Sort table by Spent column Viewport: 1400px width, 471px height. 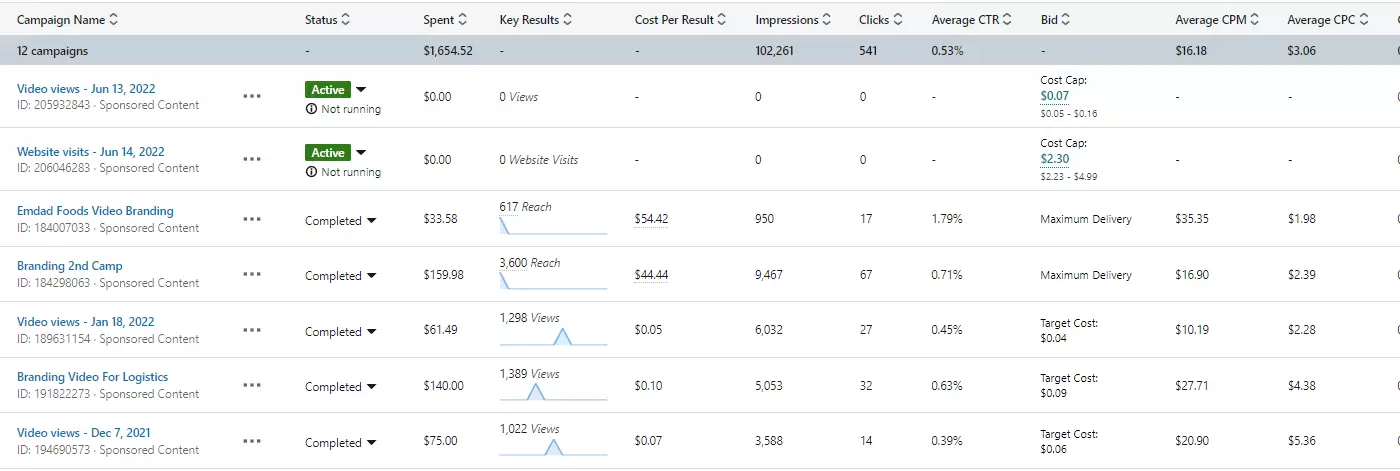pyautogui.click(x=461, y=19)
